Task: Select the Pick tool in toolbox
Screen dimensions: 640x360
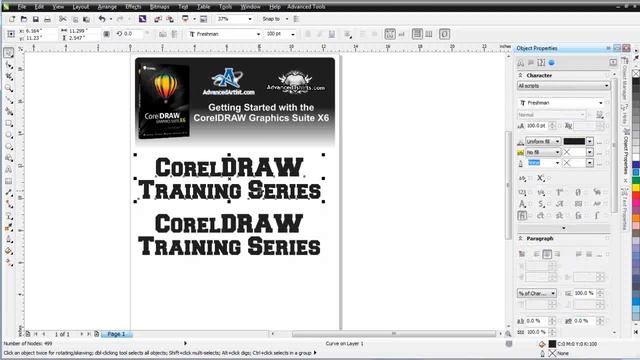Action: (x=9, y=53)
